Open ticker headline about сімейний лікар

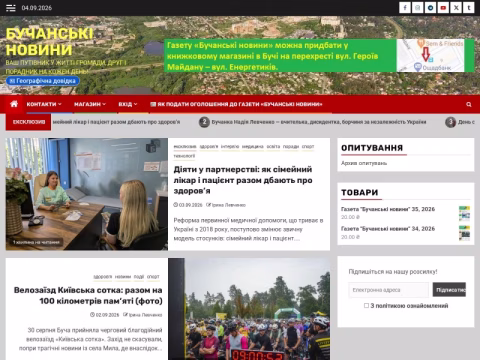[116, 122]
